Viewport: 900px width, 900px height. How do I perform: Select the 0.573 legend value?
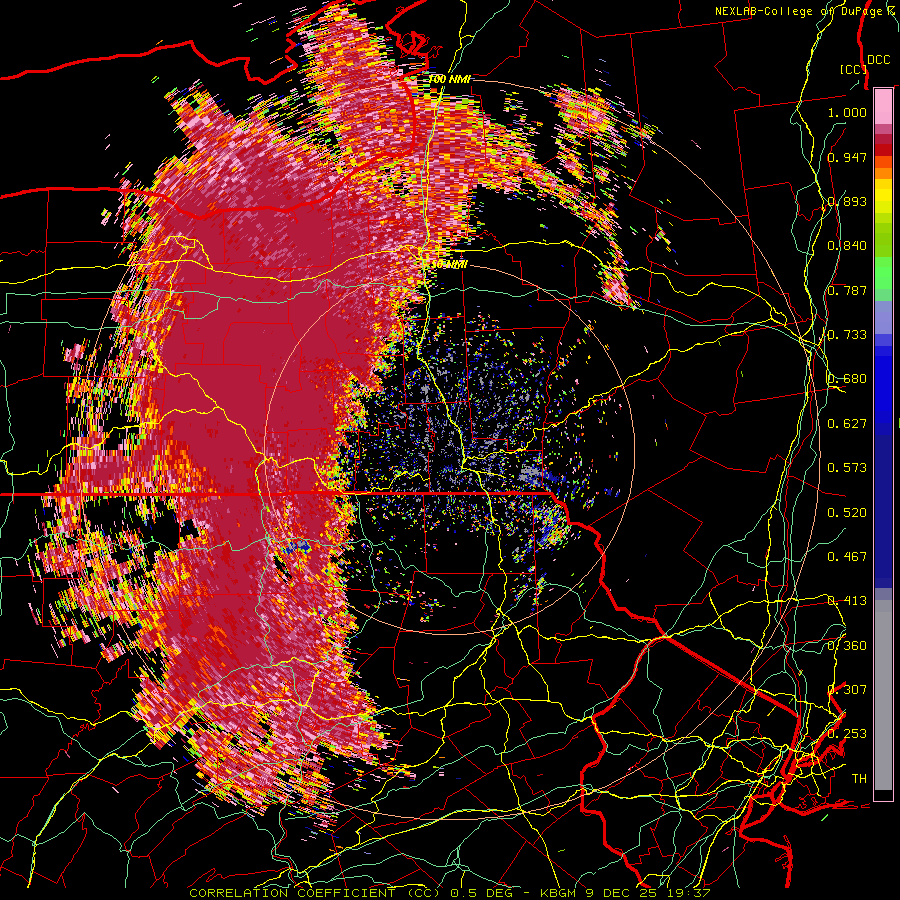point(847,468)
